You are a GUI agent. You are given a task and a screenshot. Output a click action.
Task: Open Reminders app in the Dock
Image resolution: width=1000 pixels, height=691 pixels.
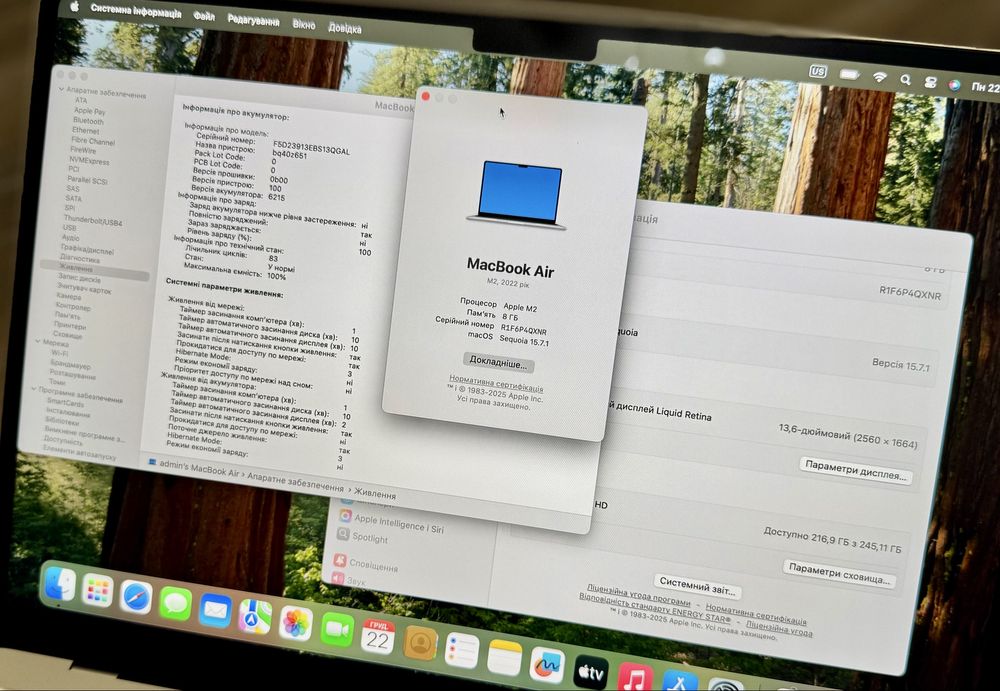(x=462, y=651)
